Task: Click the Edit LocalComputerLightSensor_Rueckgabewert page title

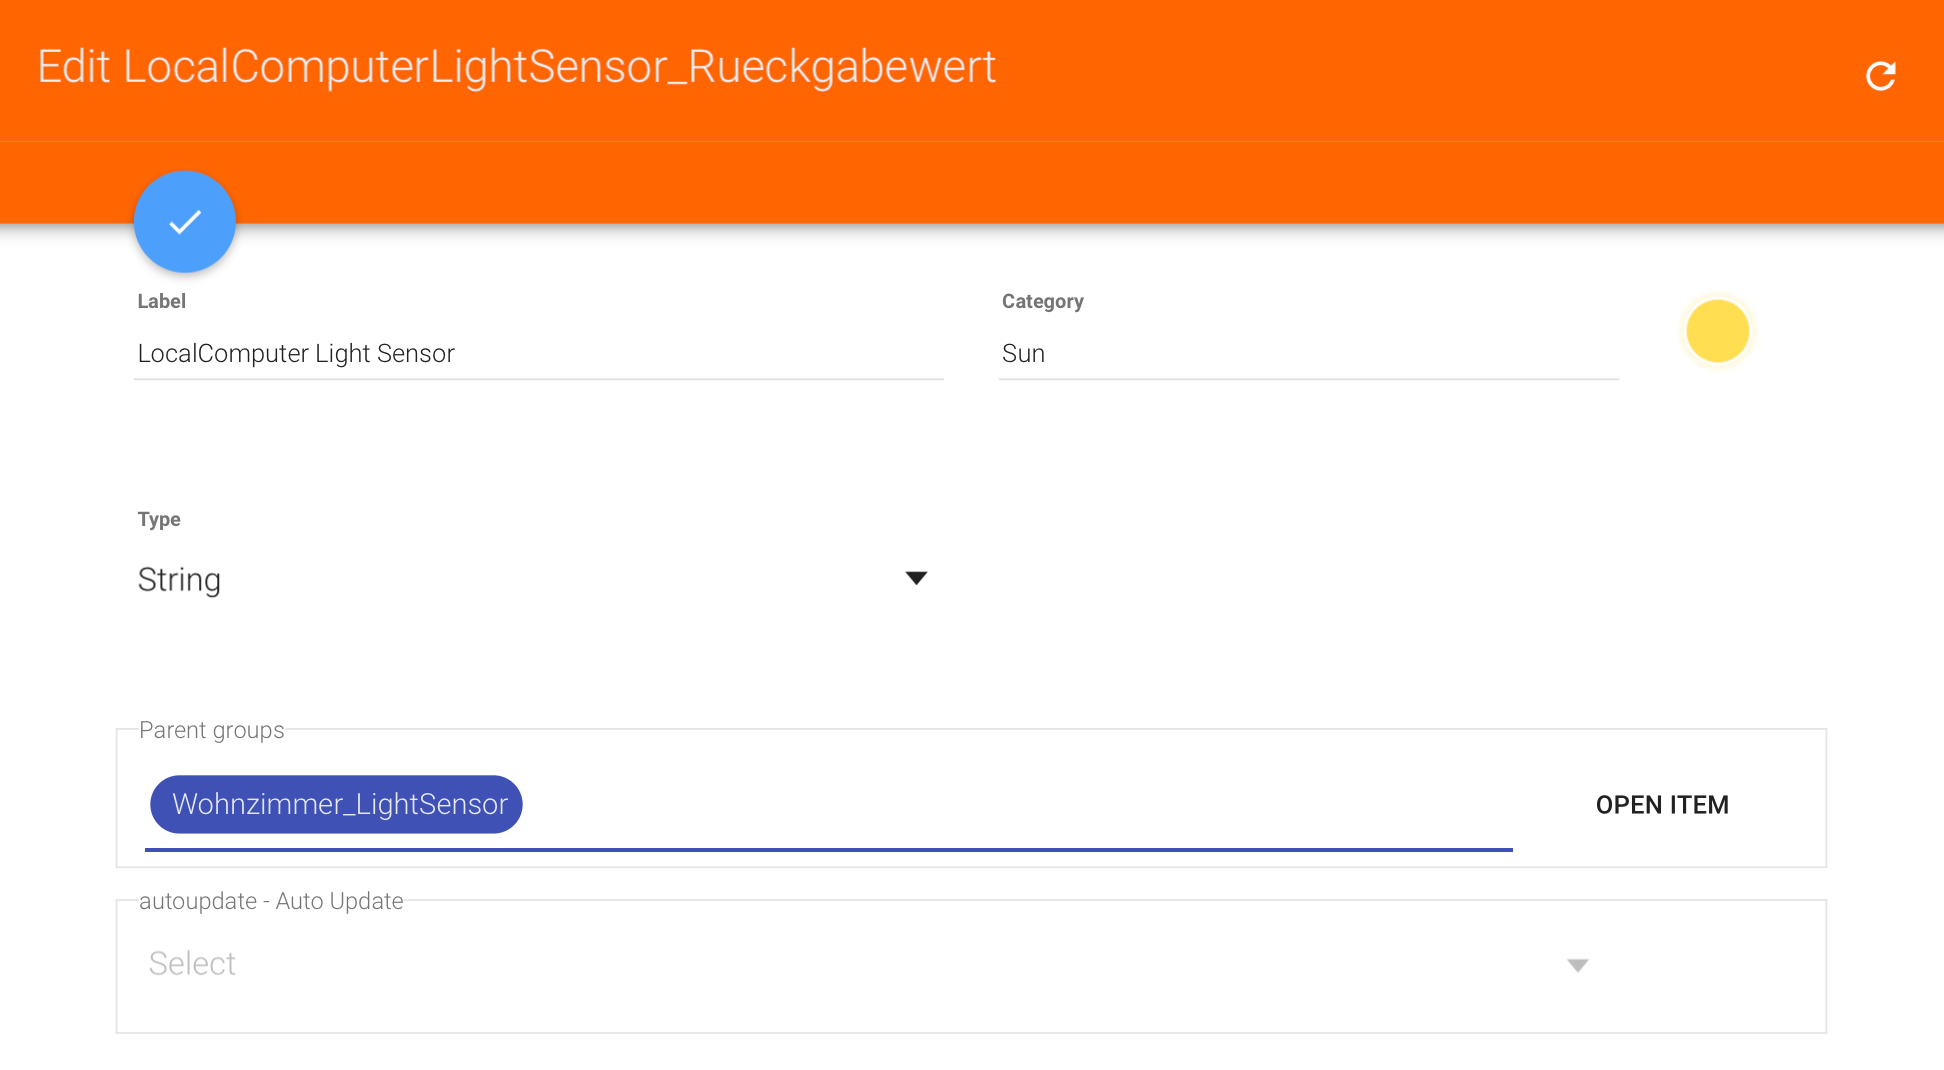Action: coord(516,67)
